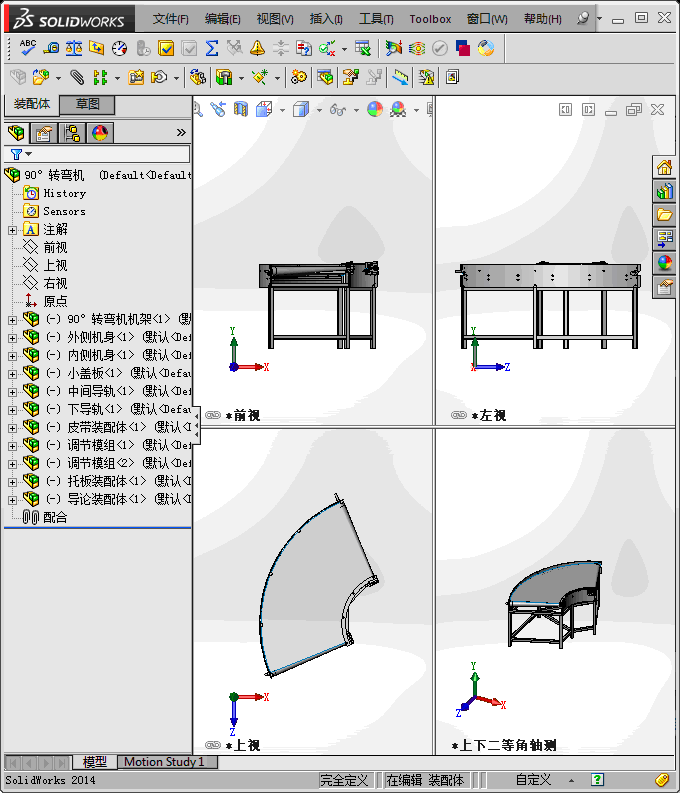The height and width of the screenshot is (793, 680).
Task: Expand the 皮带装配体<1> tree node
Action: [x=13, y=428]
